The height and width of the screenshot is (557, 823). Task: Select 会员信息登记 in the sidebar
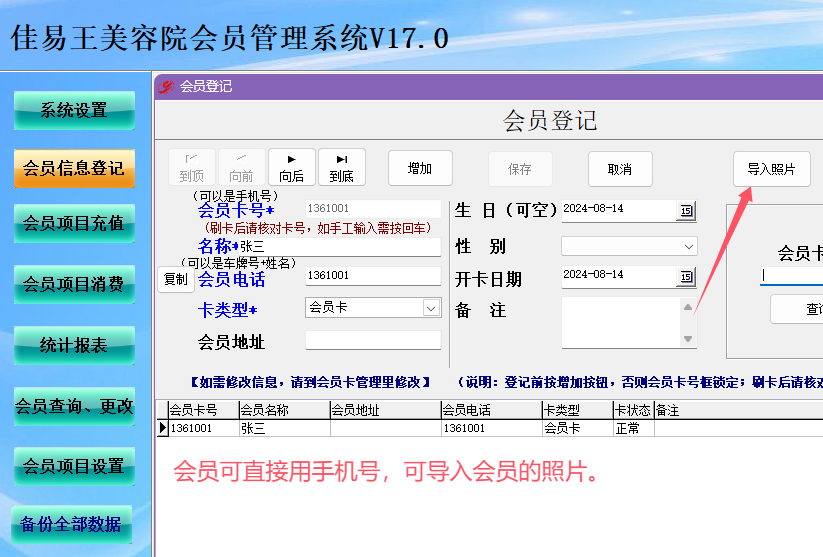tap(74, 168)
